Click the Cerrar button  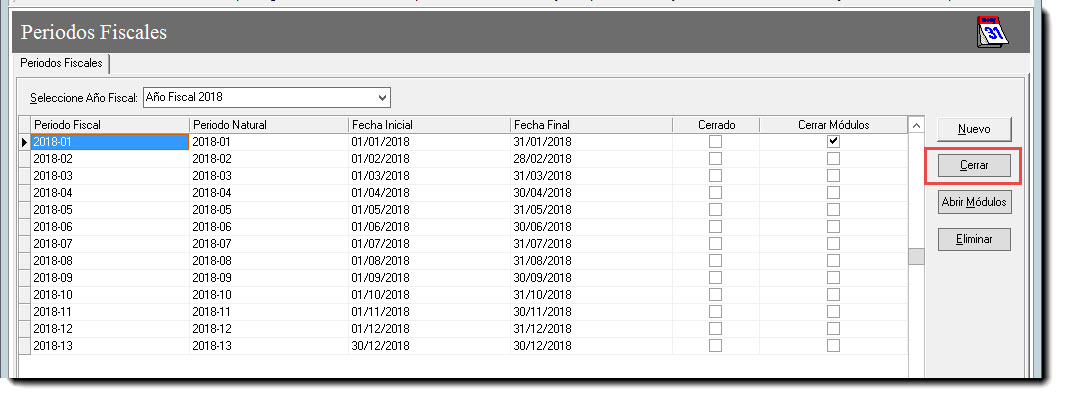(974, 165)
